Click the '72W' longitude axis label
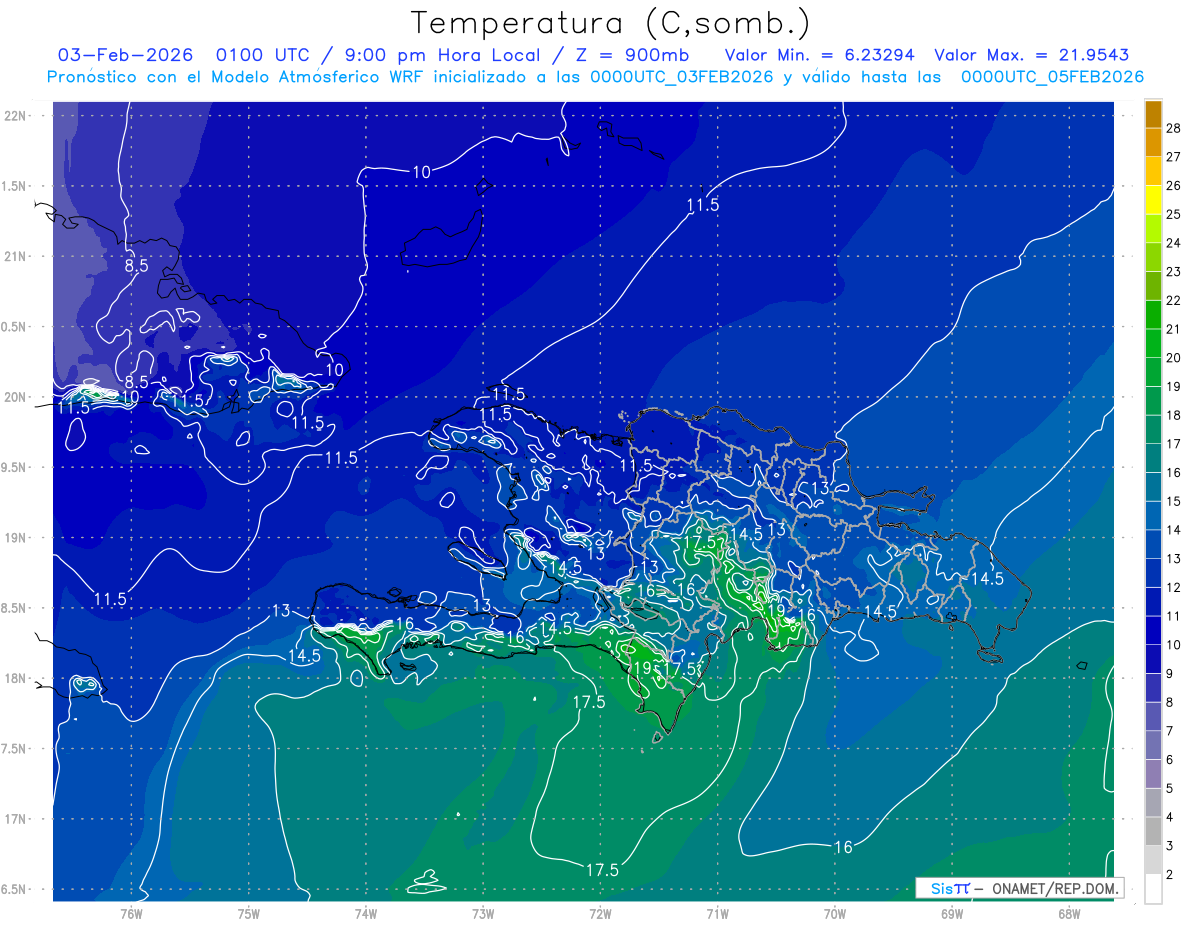1200x927 pixels. tap(600, 913)
